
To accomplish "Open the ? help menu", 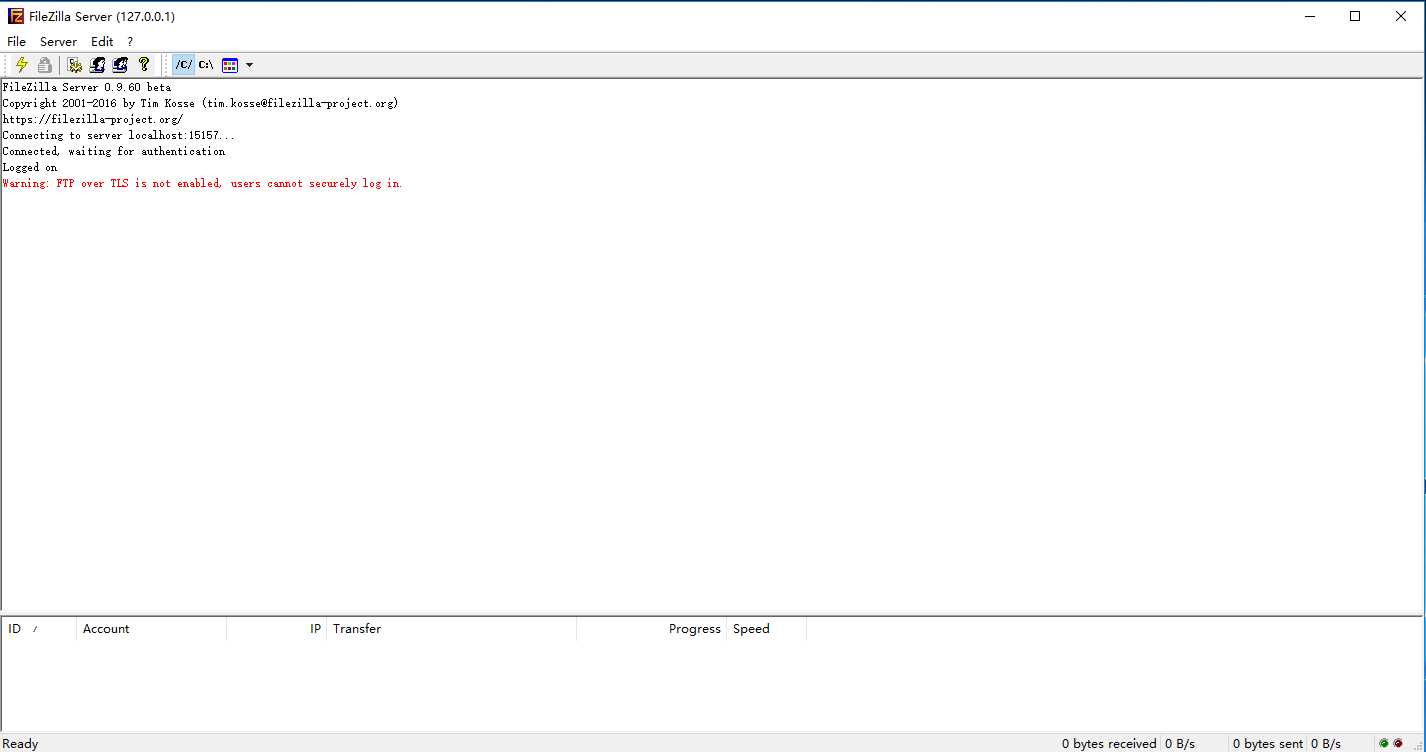I will click(130, 42).
